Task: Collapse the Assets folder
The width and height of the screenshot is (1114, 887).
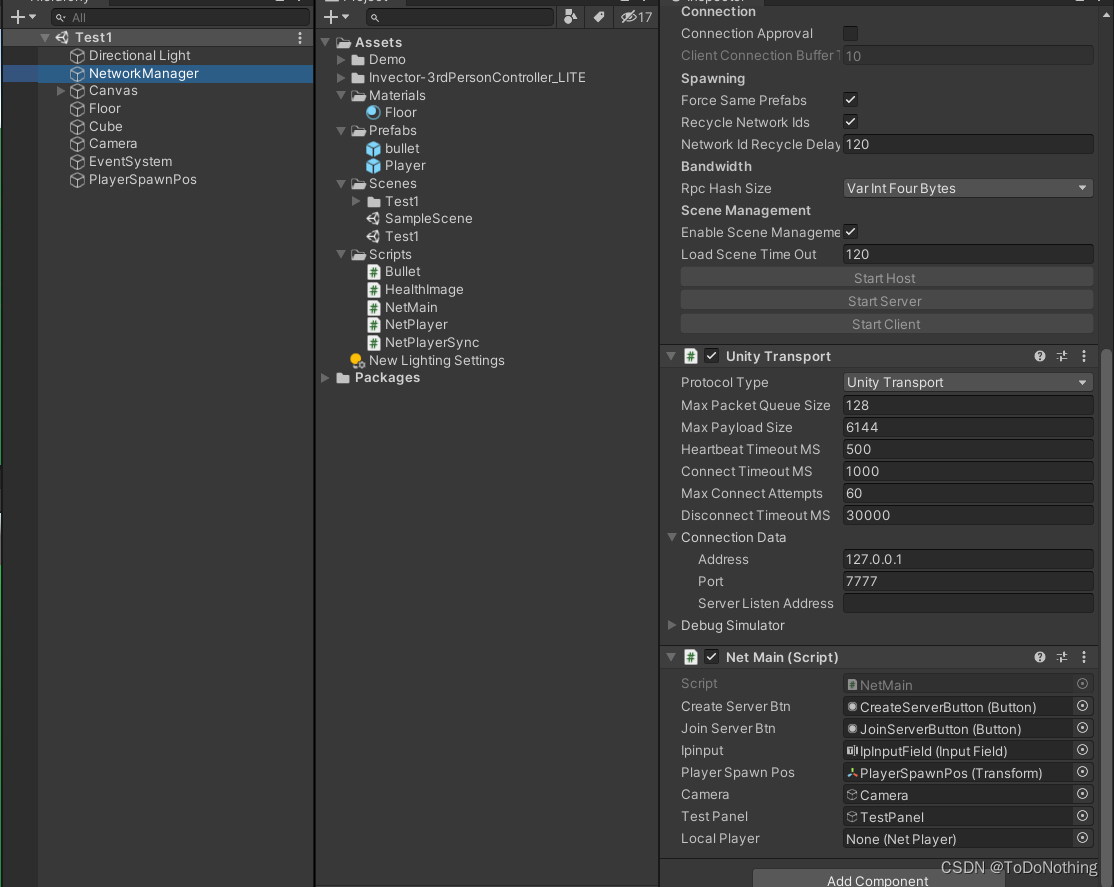Action: (x=325, y=43)
